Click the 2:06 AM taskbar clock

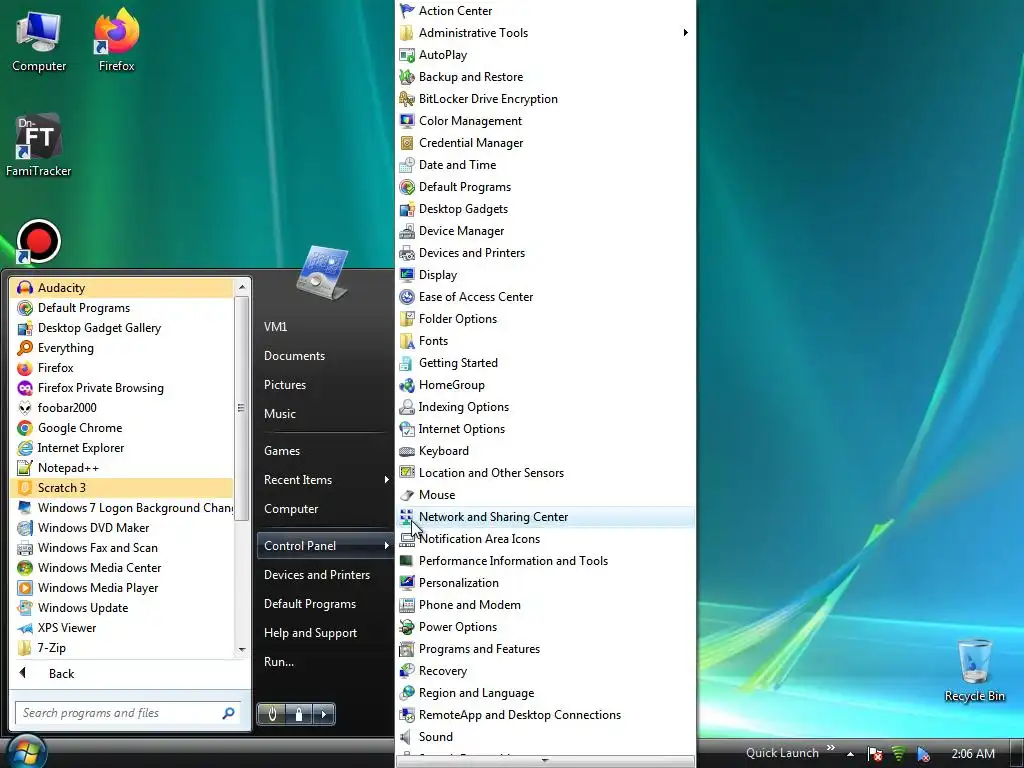(973, 754)
